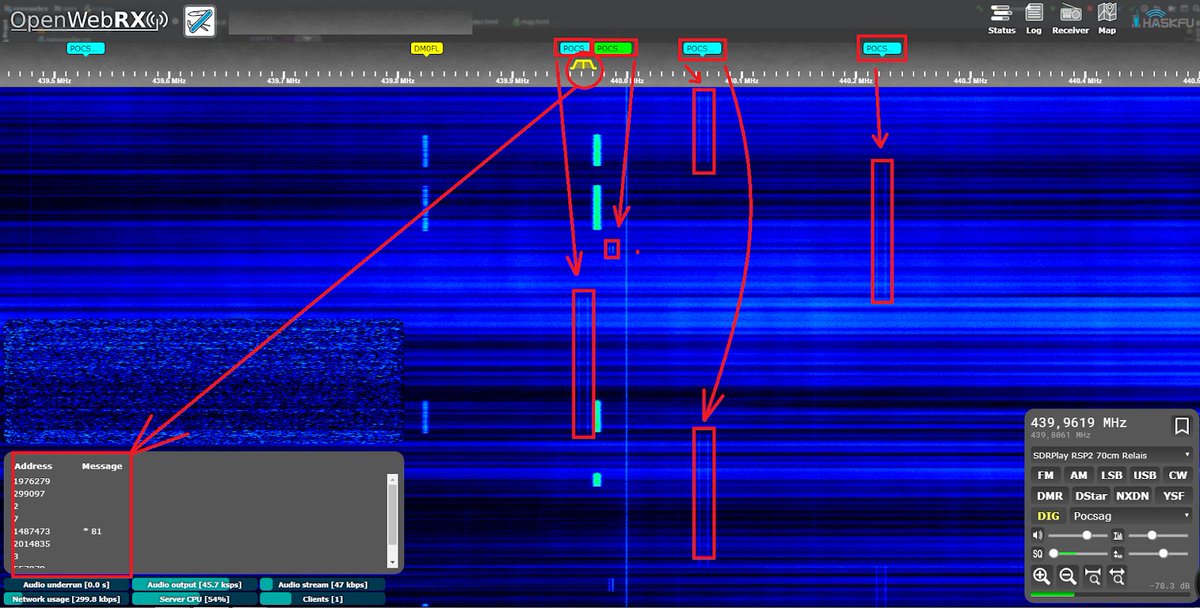Zoom in one step on the waterfall
The image size is (1200, 608).
pyautogui.click(x=1042, y=576)
